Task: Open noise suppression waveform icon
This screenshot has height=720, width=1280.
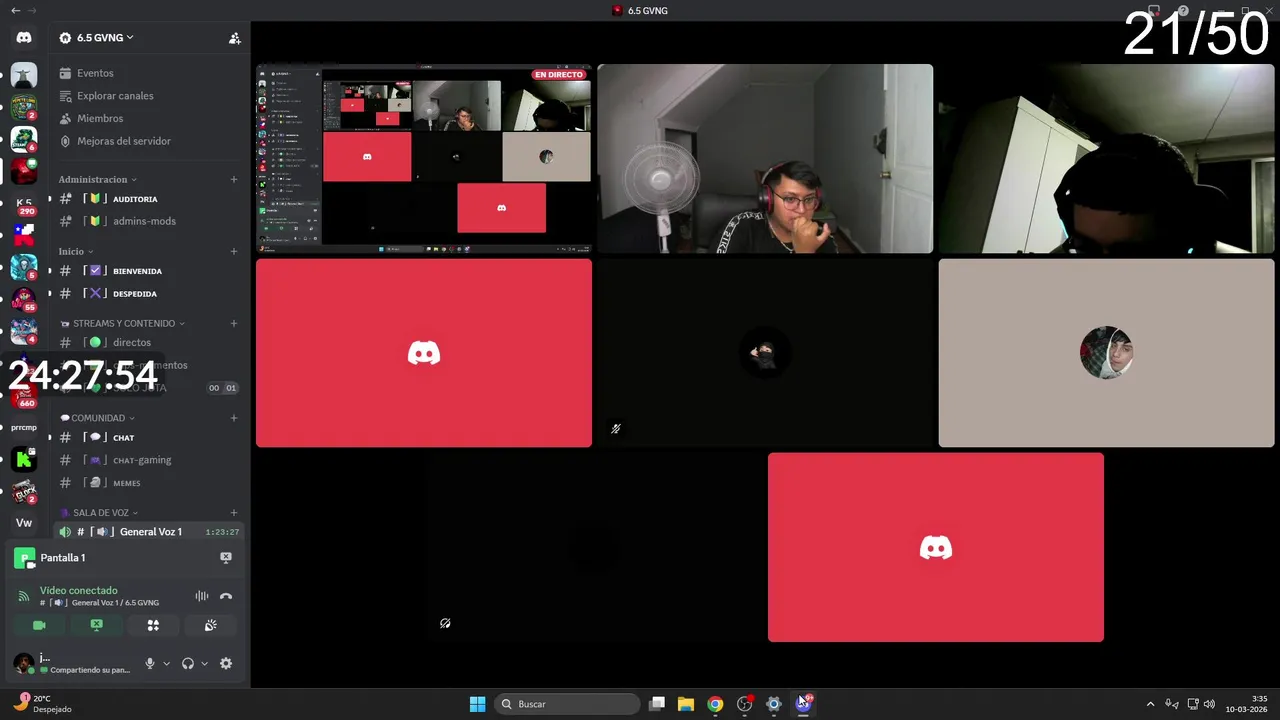Action: pos(202,596)
